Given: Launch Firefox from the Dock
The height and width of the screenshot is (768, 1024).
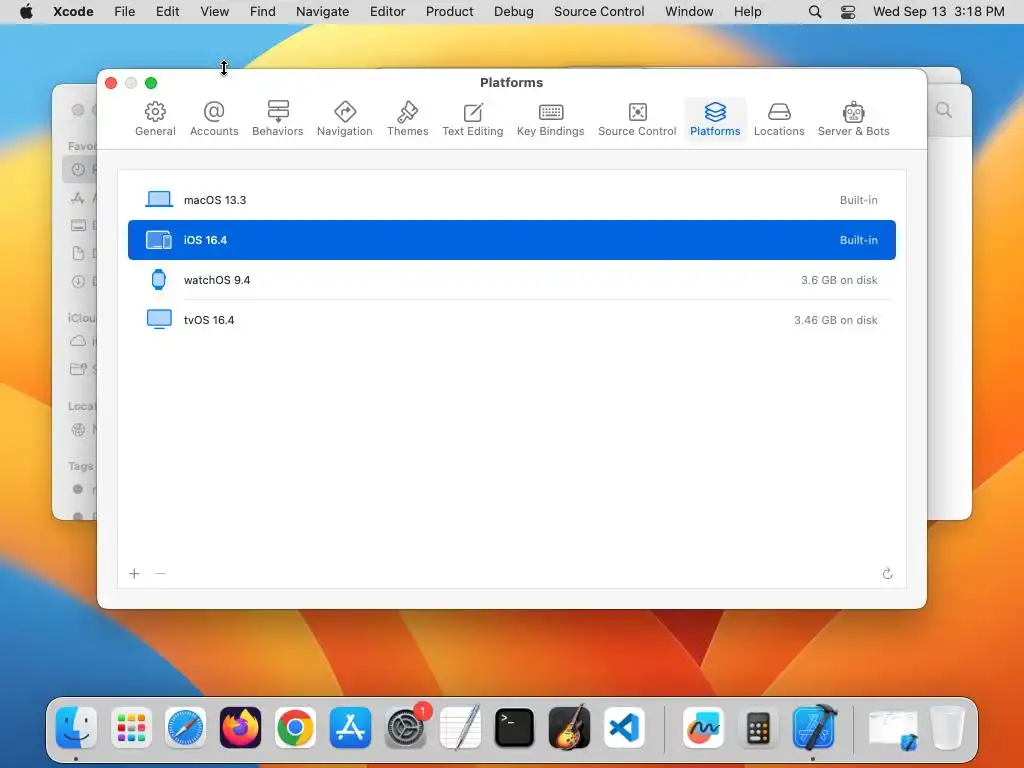Looking at the screenshot, I should (240, 728).
